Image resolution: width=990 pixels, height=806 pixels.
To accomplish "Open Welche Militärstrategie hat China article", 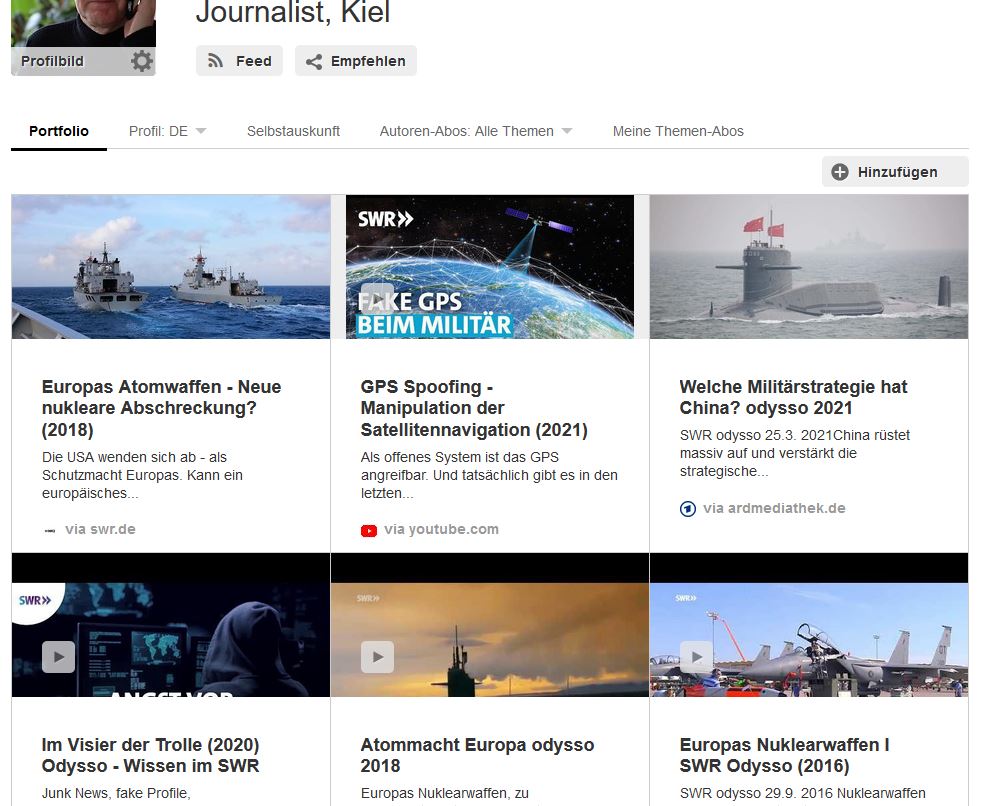I will [x=793, y=397].
